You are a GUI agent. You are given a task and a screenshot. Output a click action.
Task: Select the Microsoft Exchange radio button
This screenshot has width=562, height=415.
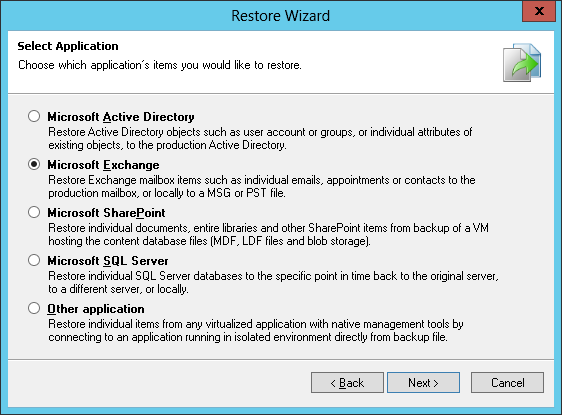coord(34,164)
